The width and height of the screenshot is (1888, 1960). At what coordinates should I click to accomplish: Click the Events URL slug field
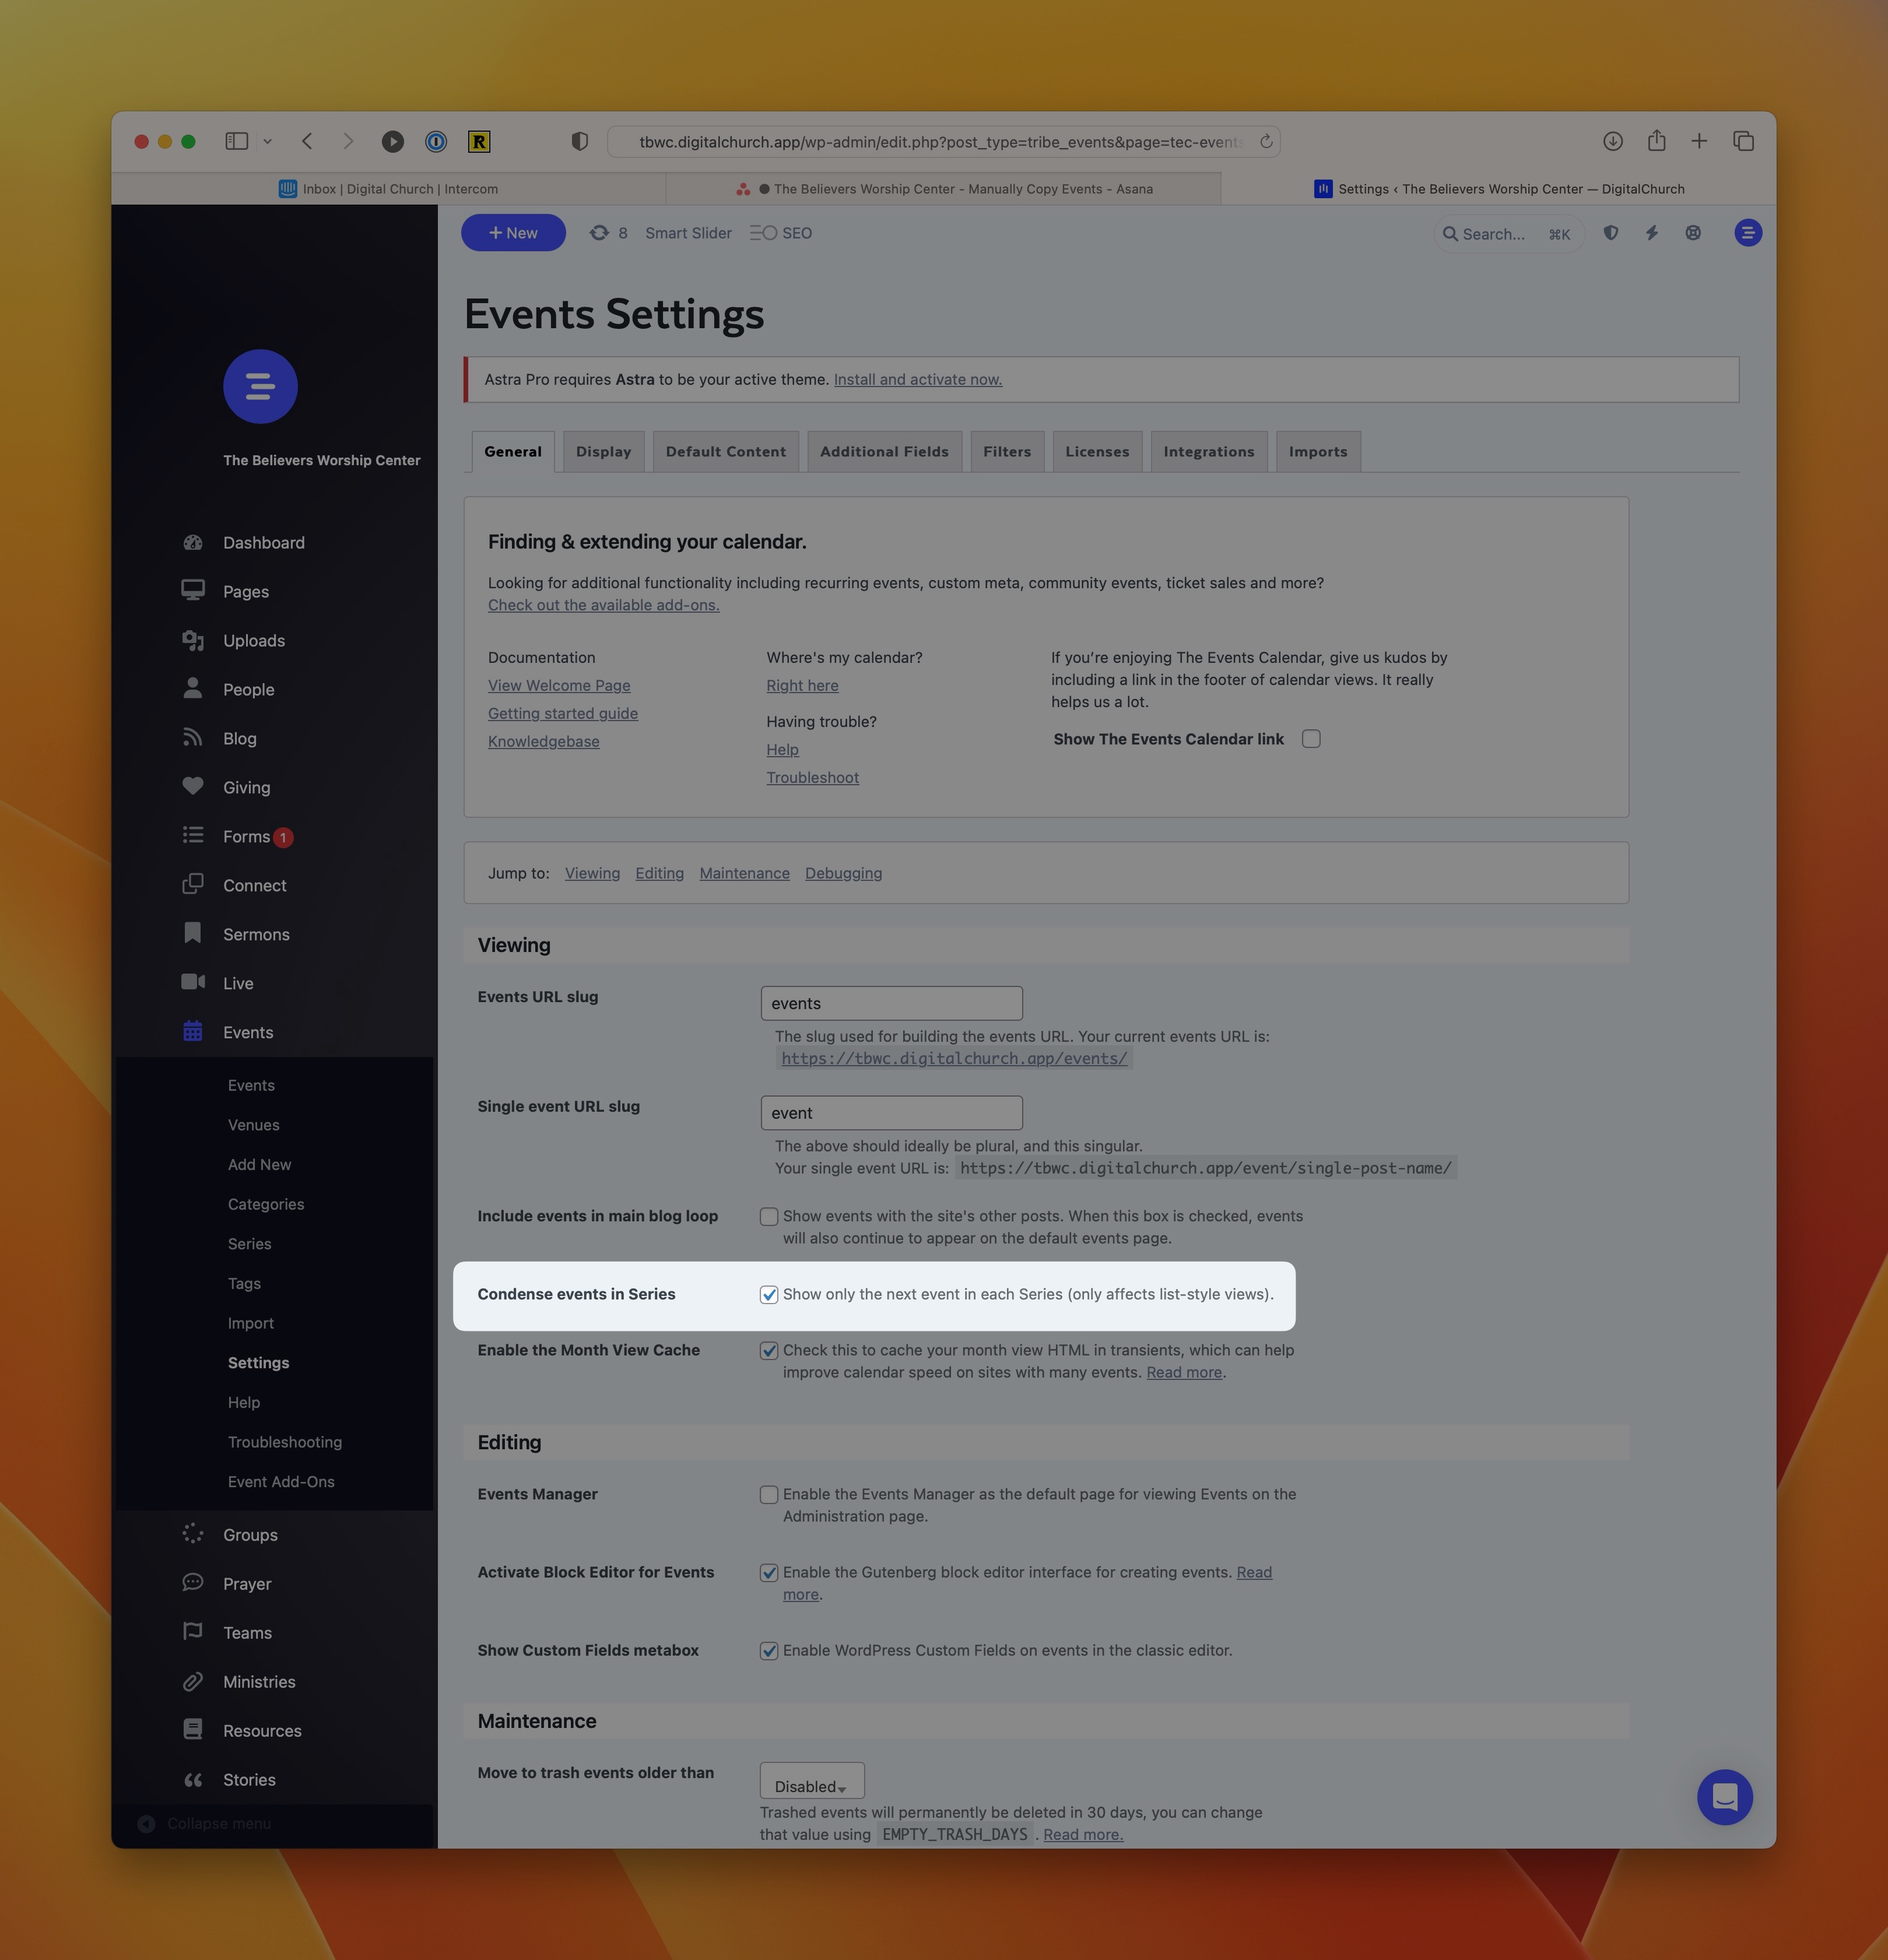pyautogui.click(x=891, y=1003)
